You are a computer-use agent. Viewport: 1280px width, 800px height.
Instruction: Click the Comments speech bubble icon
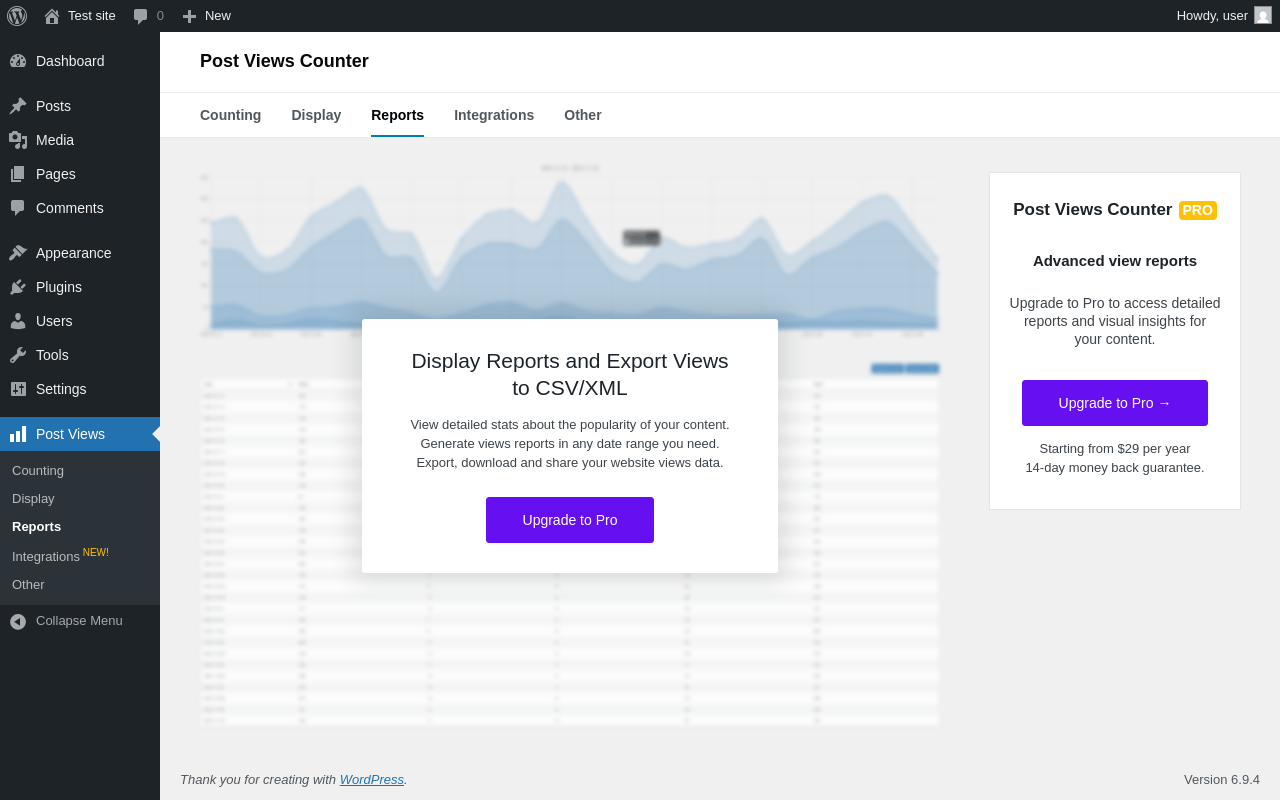(x=18, y=208)
